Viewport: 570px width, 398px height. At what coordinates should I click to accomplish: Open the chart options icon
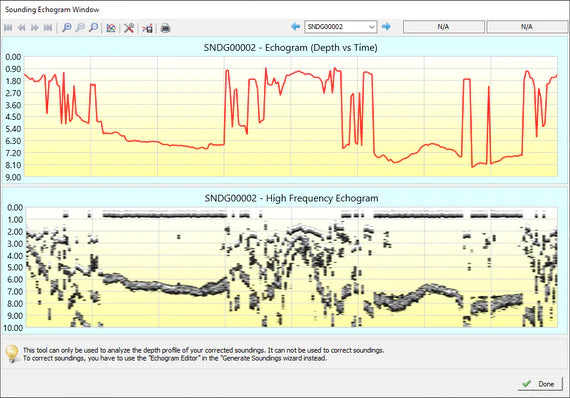click(x=111, y=28)
